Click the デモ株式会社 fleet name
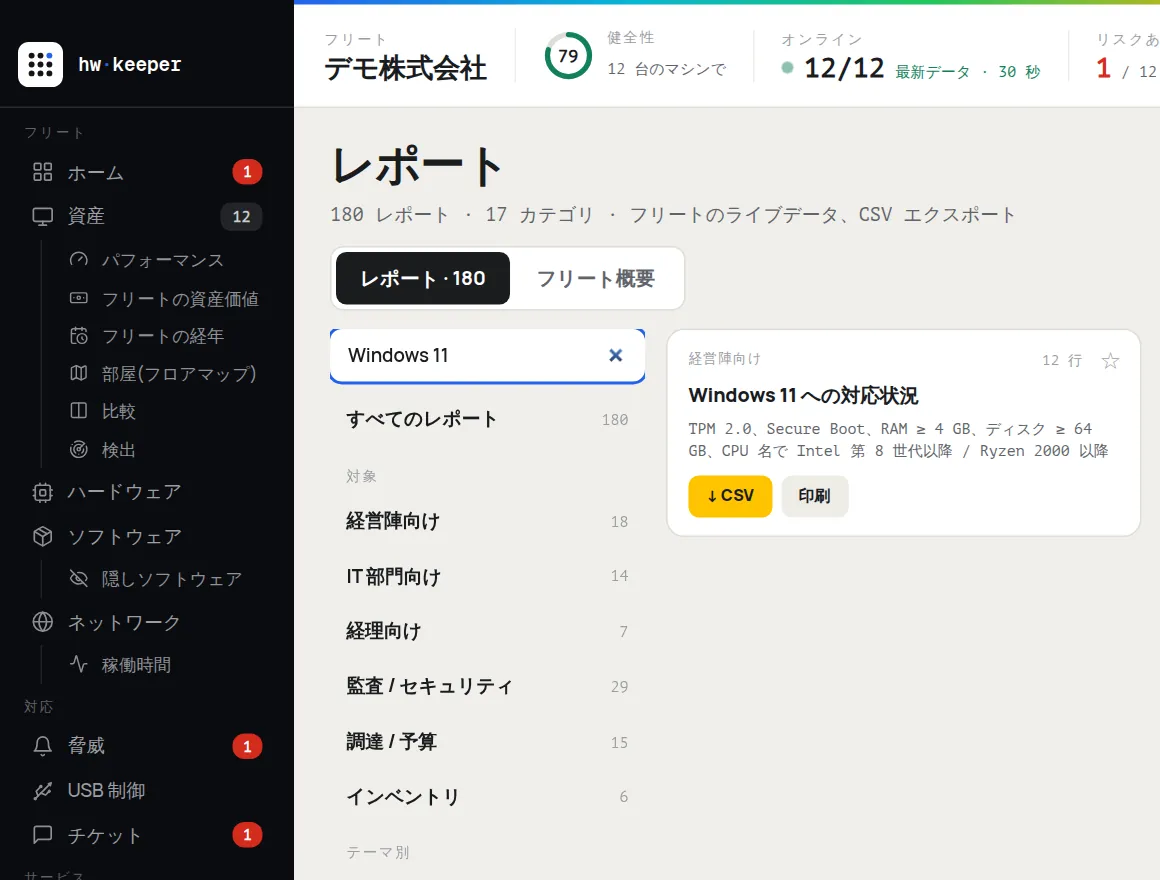This screenshot has width=1160, height=880. pos(405,69)
